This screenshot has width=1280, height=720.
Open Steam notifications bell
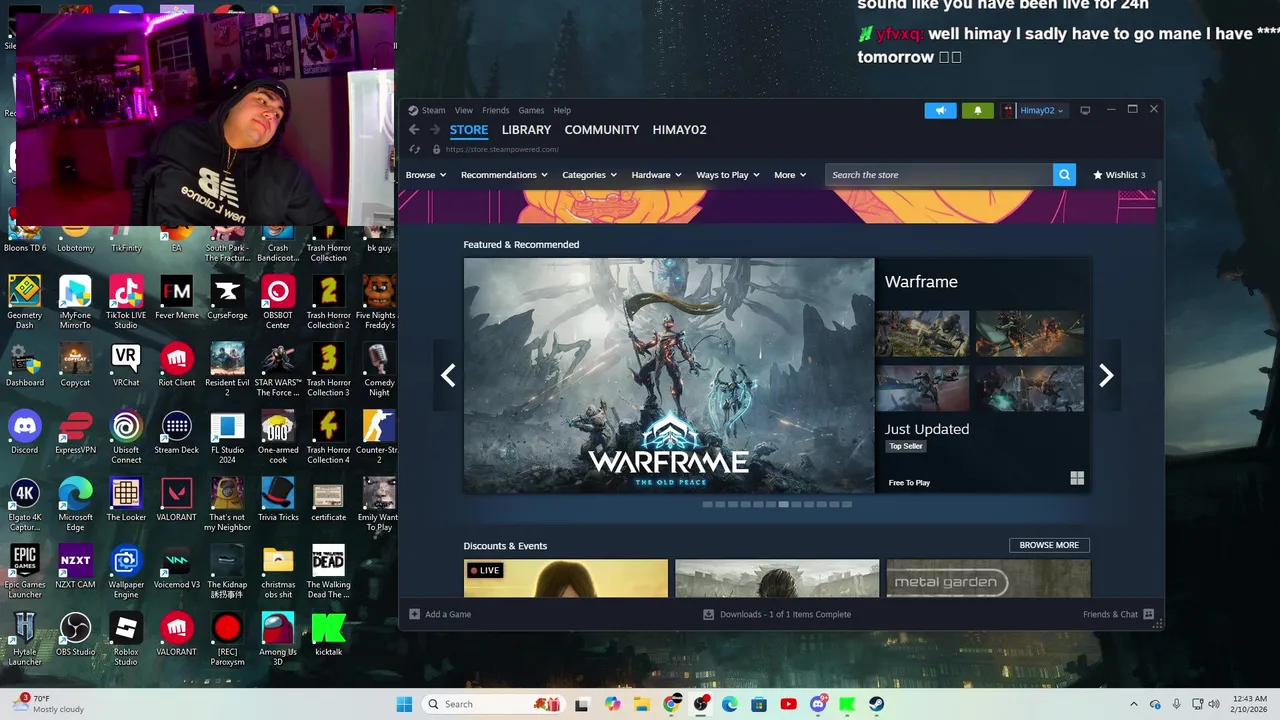977,110
